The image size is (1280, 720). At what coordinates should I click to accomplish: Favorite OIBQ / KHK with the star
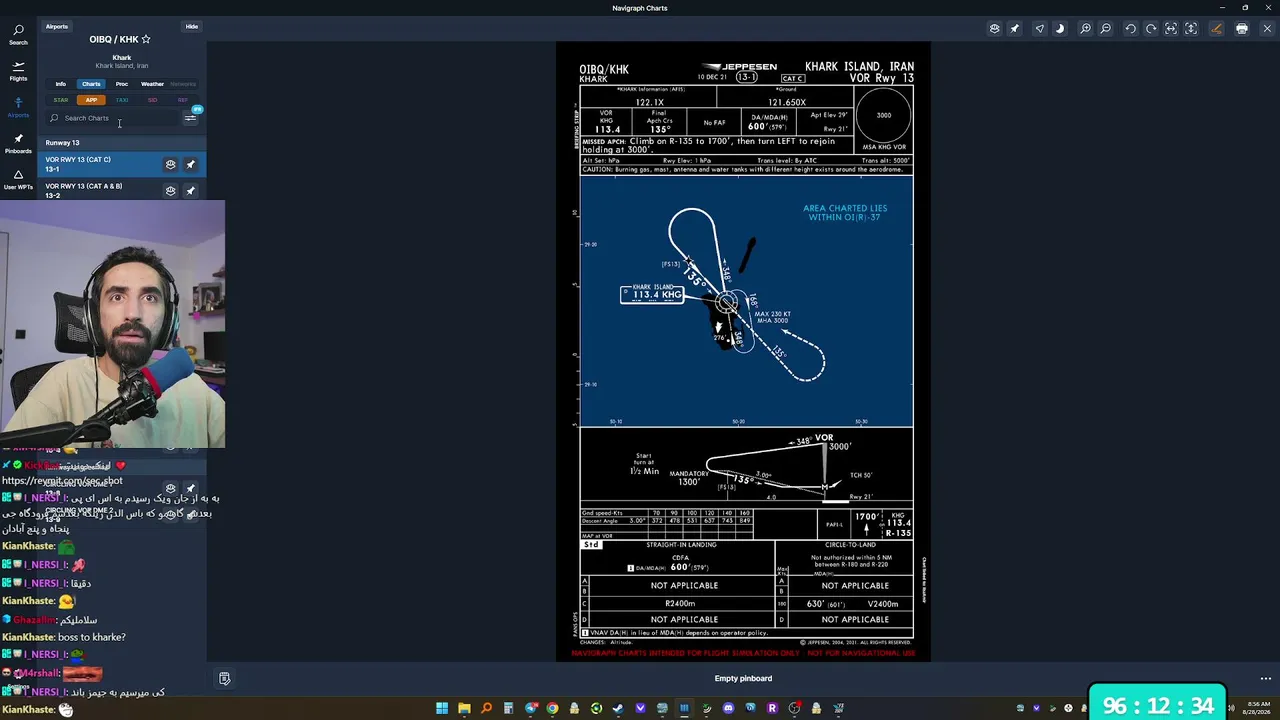click(146, 39)
